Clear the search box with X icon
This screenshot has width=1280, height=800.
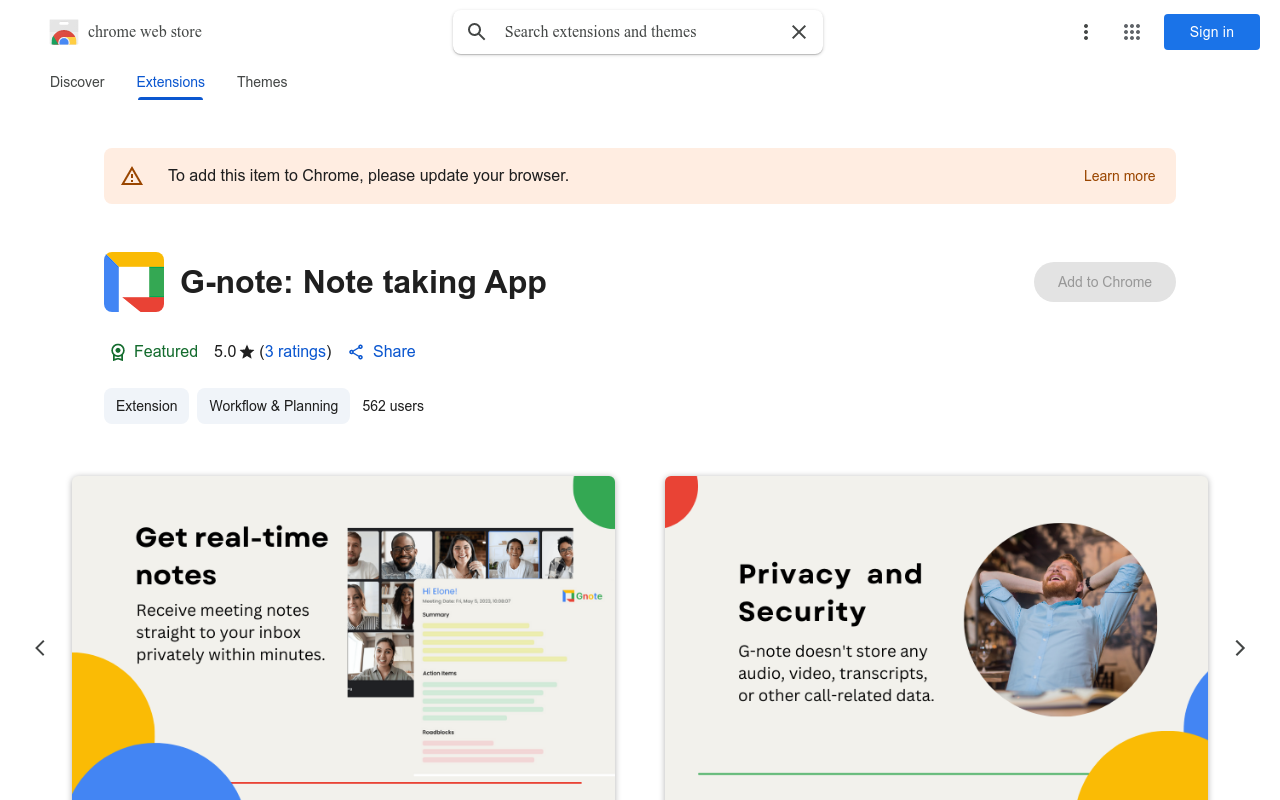pyautogui.click(x=799, y=32)
